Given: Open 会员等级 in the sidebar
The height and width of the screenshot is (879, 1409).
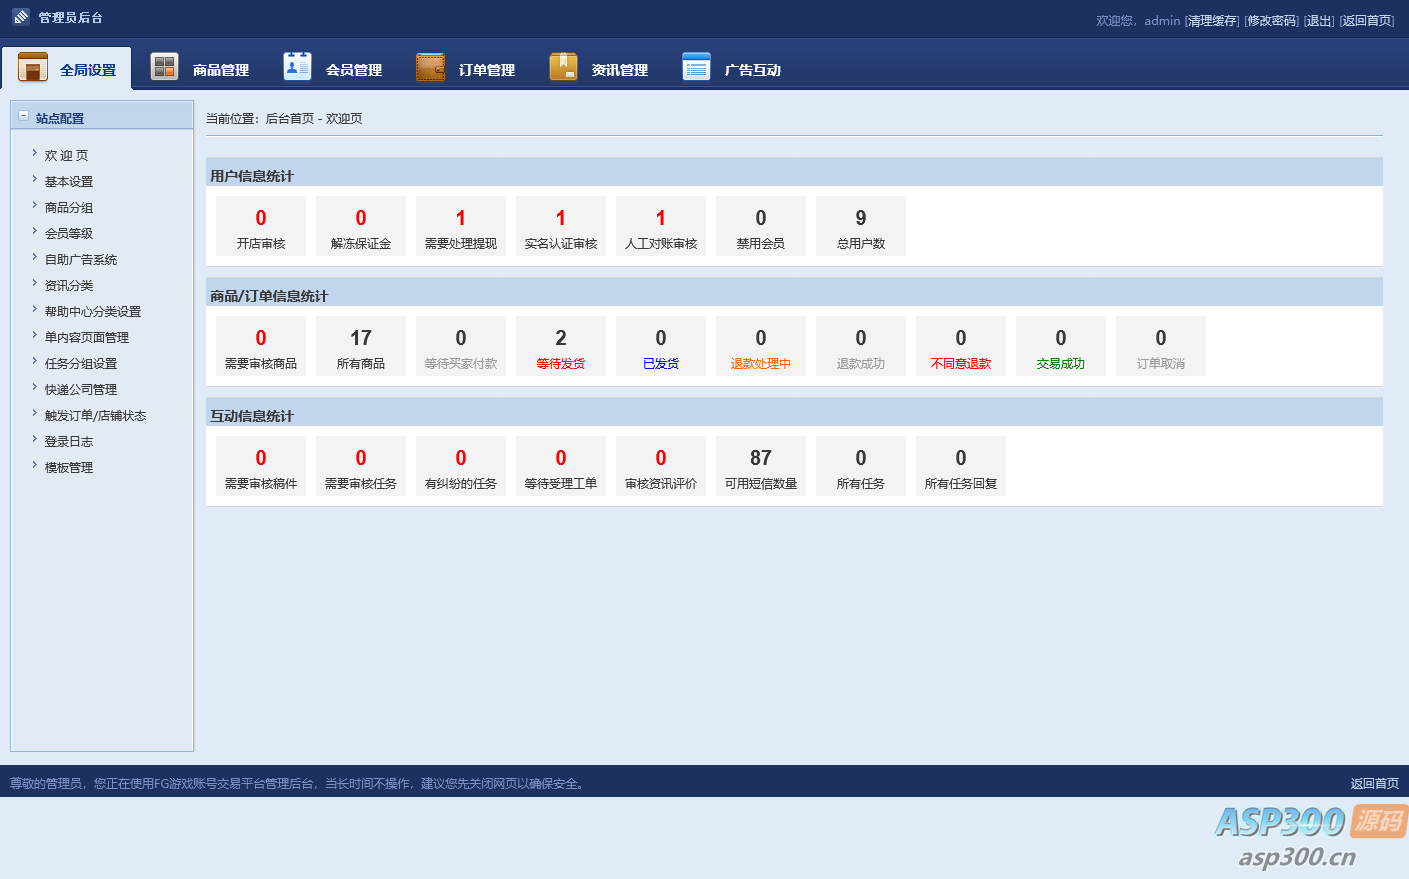Looking at the screenshot, I should click(x=69, y=234).
